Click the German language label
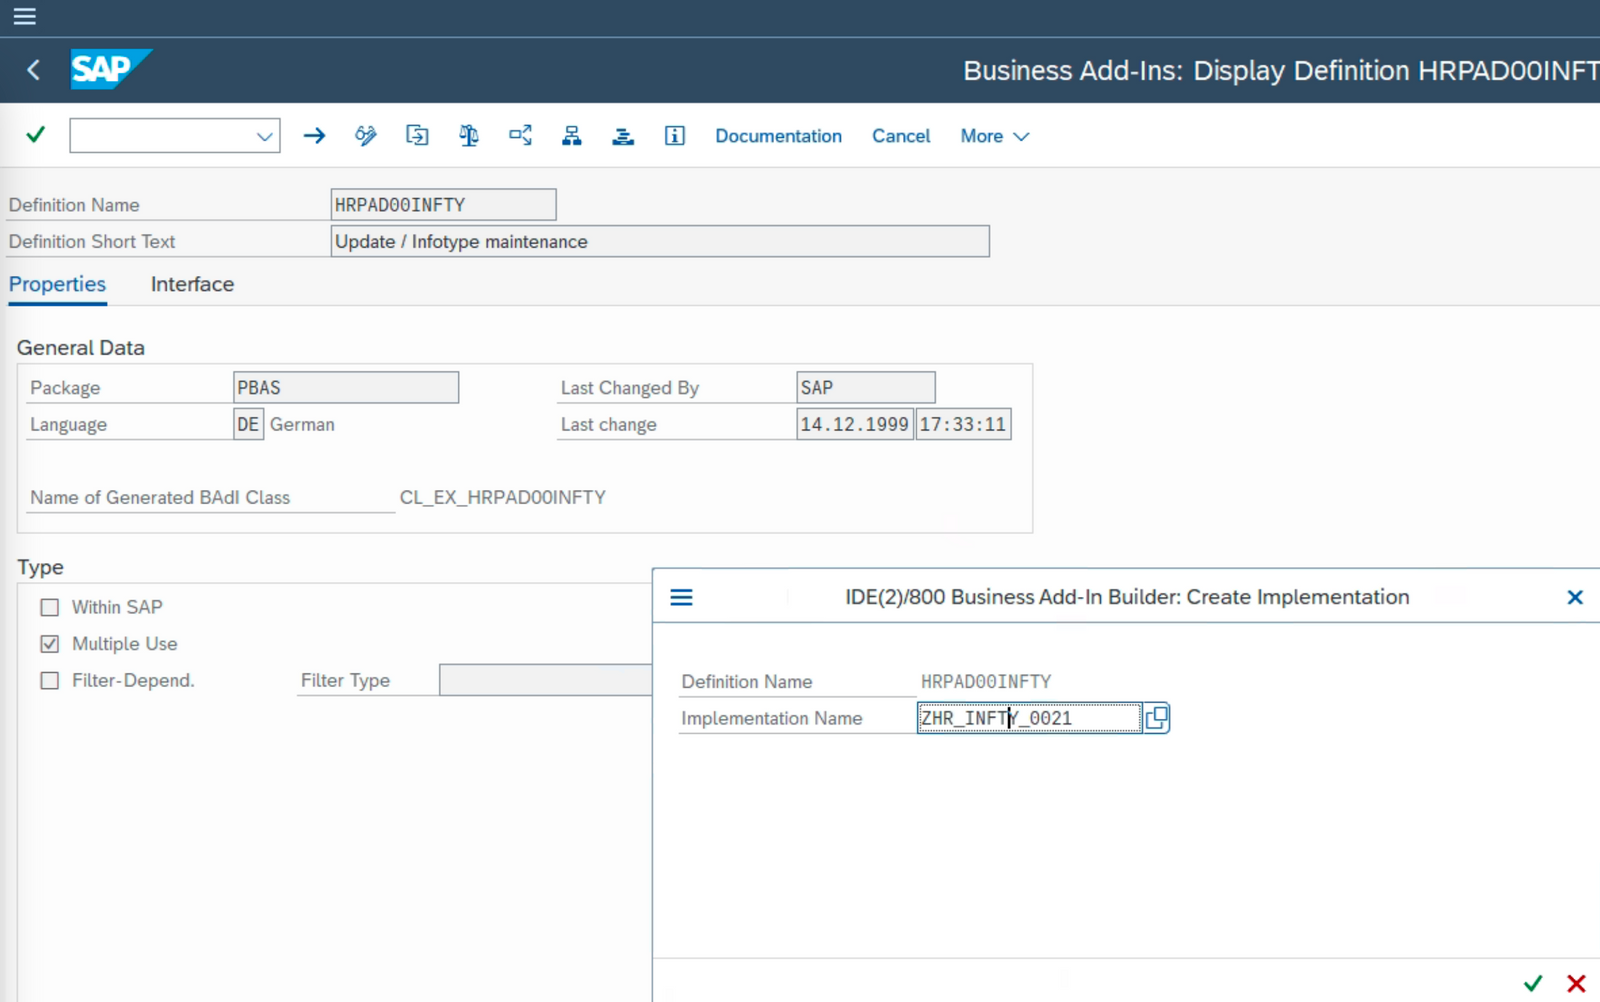This screenshot has height=1002, width=1600. coord(302,424)
